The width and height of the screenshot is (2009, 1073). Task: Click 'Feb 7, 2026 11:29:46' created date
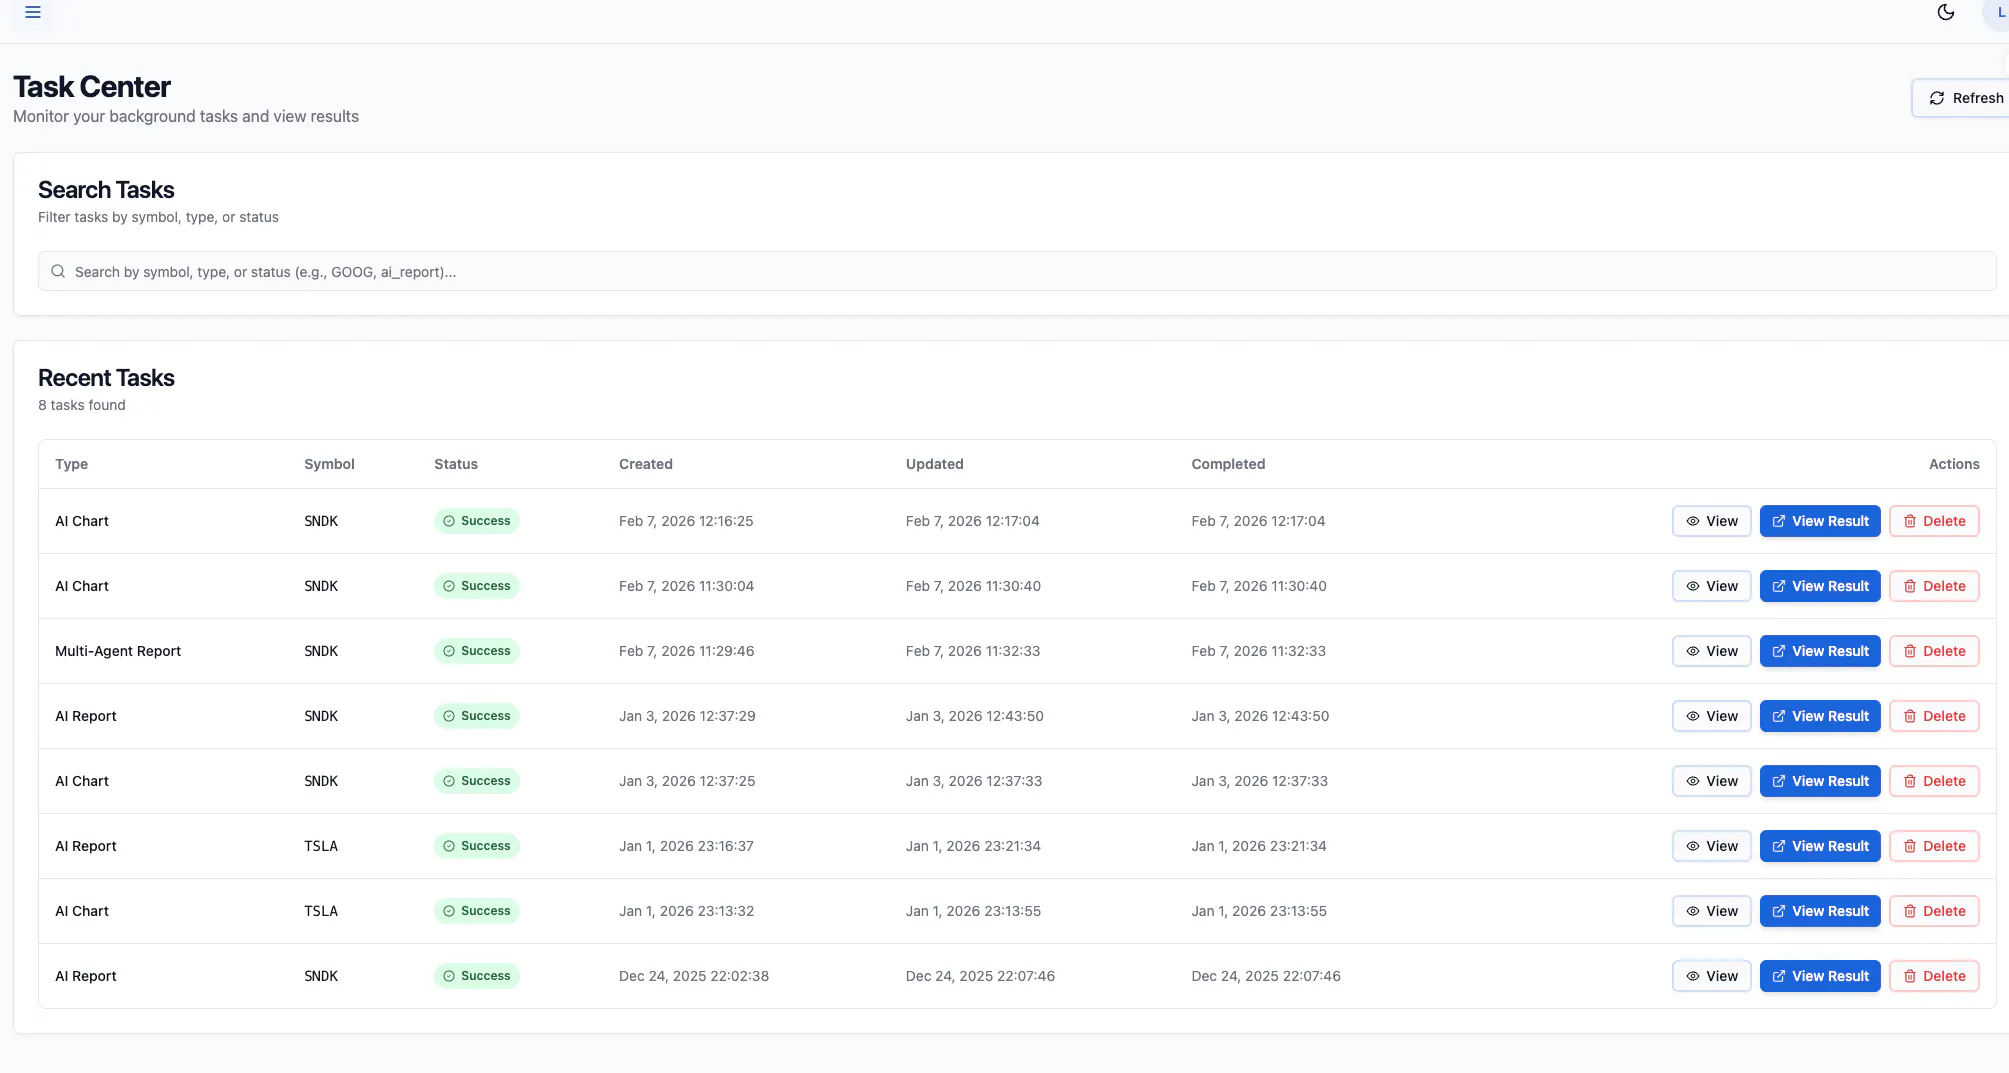(x=687, y=651)
